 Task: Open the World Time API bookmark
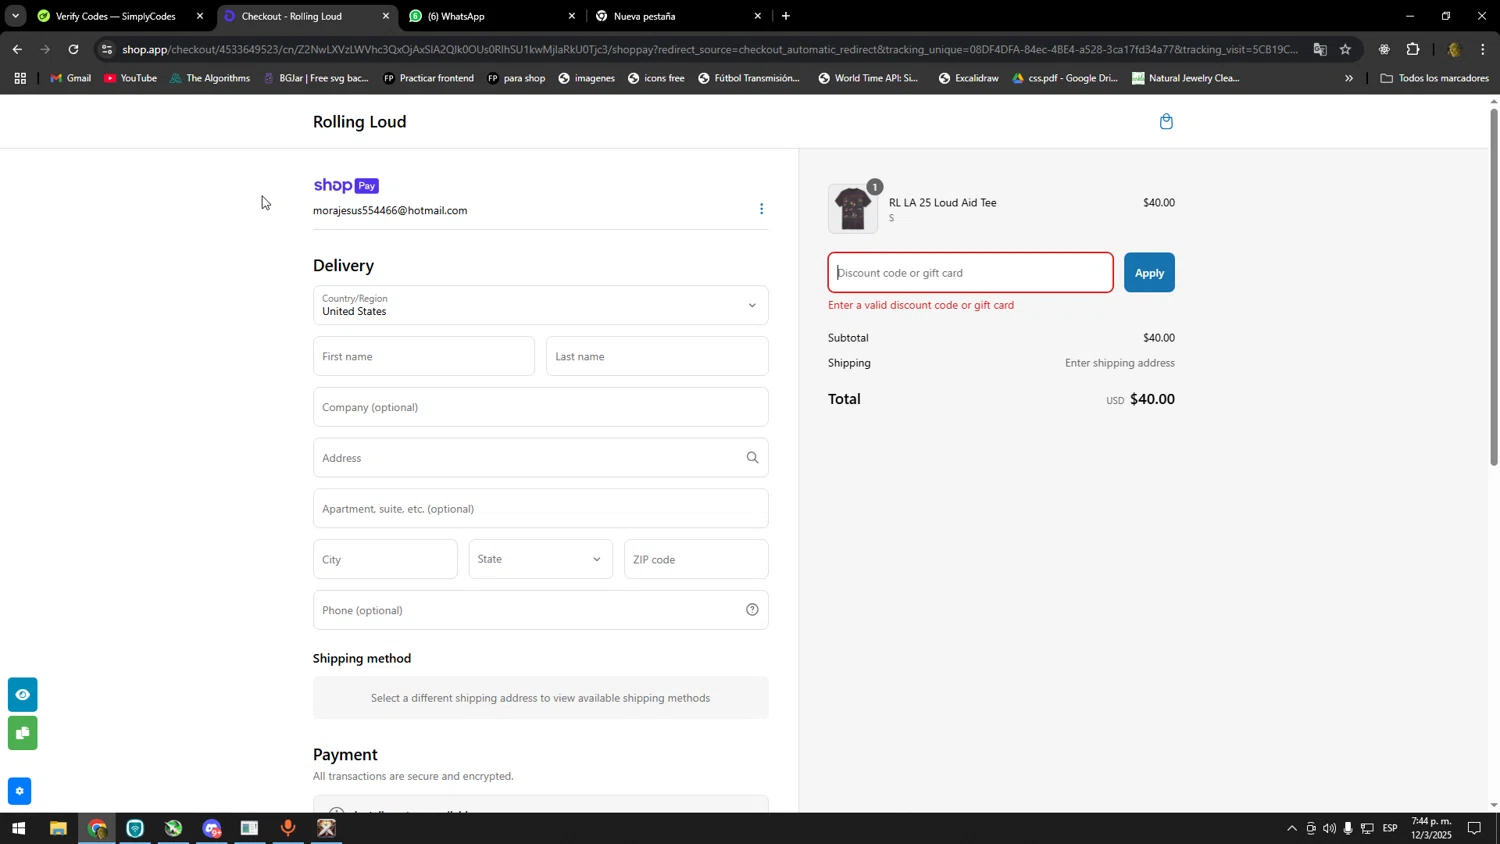point(867,78)
